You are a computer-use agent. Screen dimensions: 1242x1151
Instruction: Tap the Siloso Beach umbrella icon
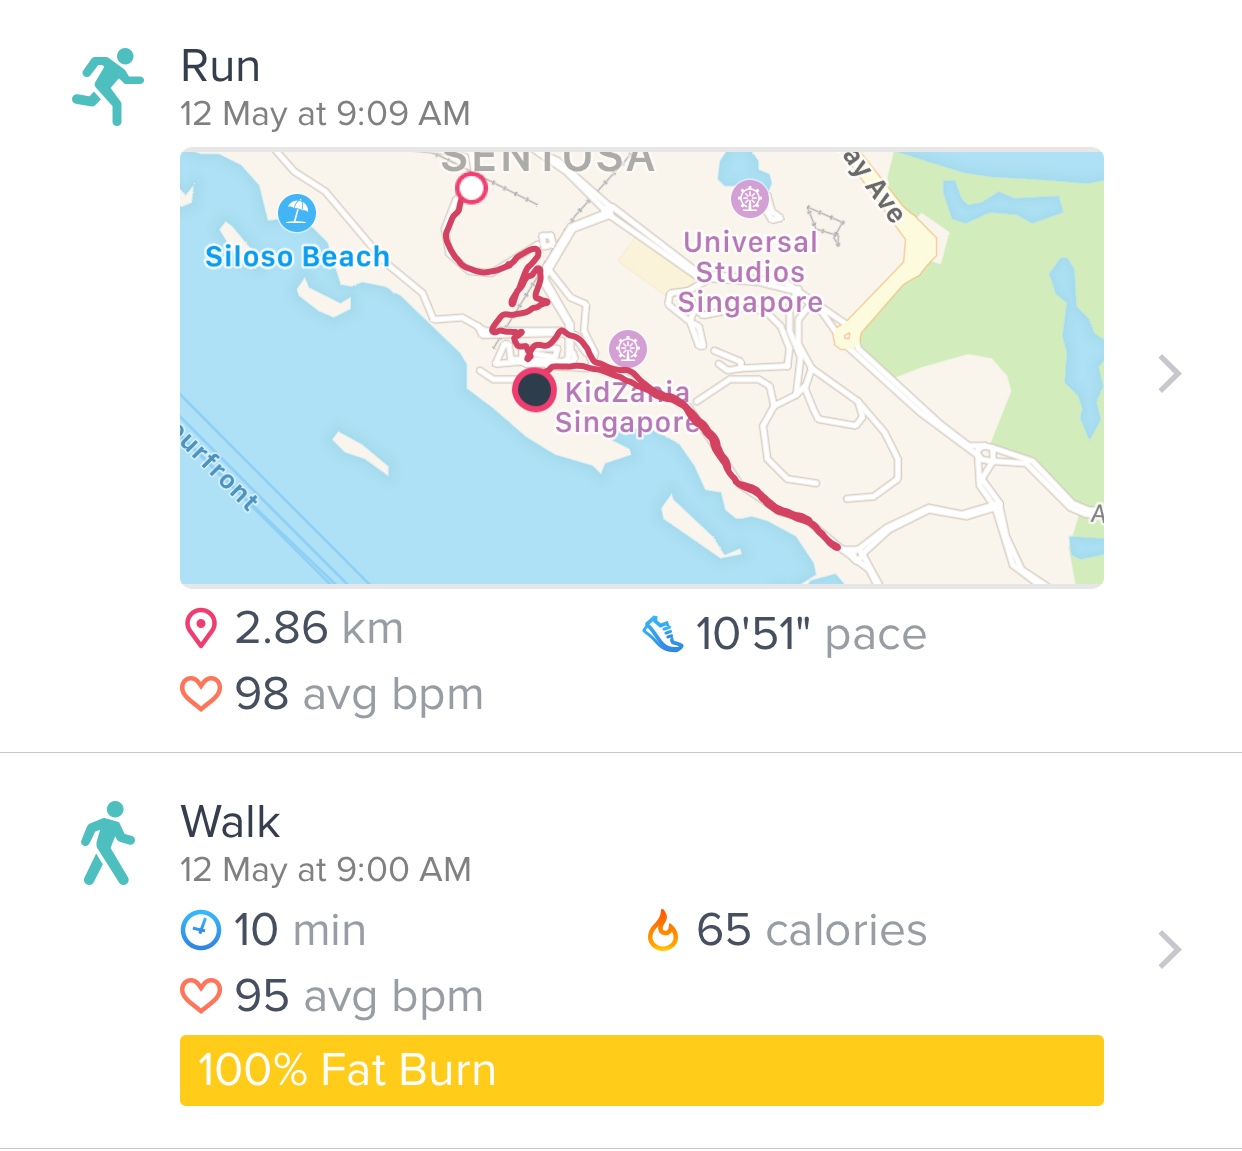coord(297,212)
